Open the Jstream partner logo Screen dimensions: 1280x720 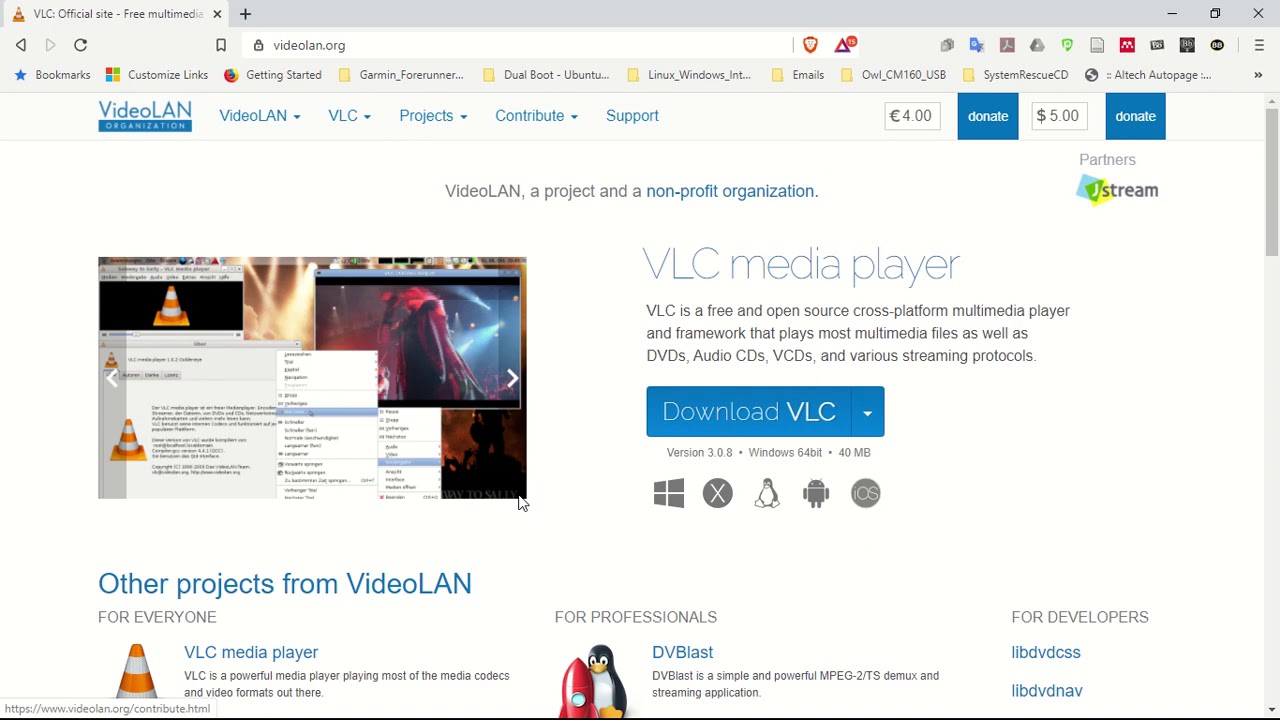pos(1117,190)
